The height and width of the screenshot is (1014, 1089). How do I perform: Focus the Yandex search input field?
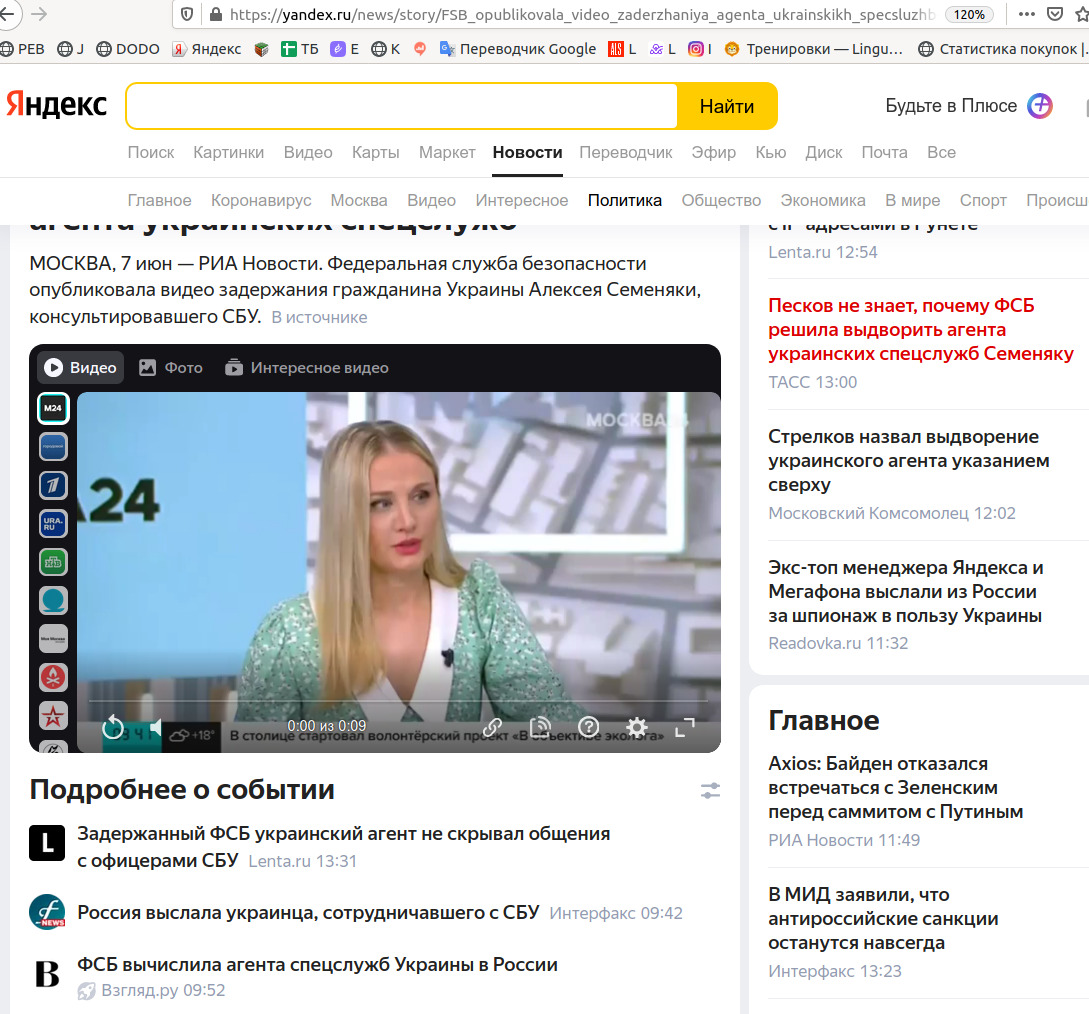click(401, 106)
